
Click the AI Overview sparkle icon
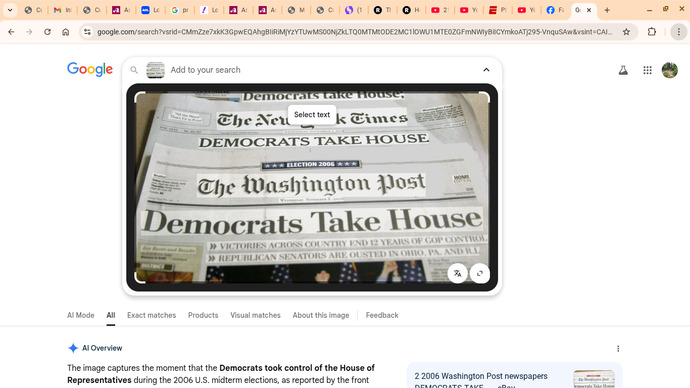point(73,348)
